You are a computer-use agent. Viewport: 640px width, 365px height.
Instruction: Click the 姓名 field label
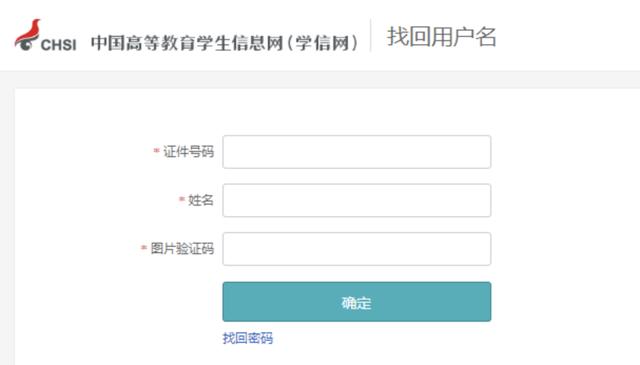(201, 200)
